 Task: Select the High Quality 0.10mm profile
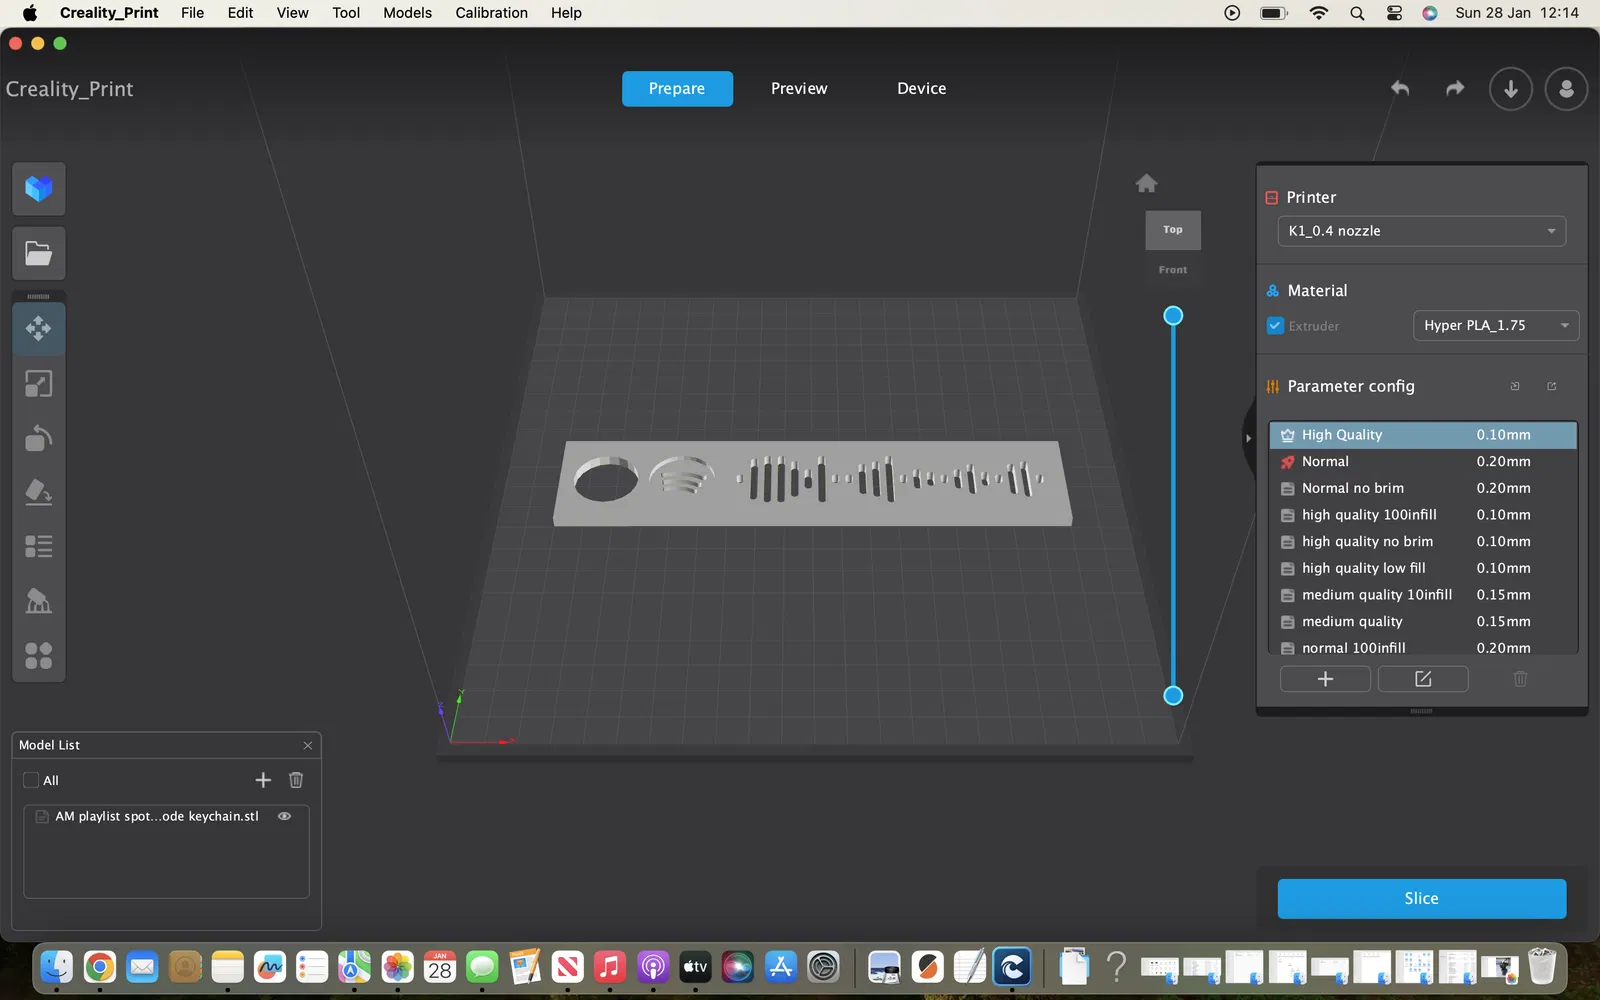click(1423, 435)
